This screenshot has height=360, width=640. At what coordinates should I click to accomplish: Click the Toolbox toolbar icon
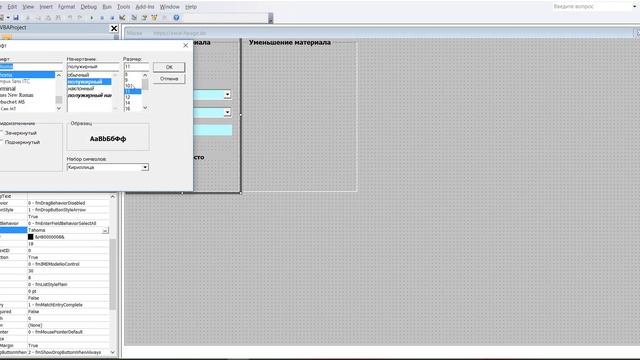point(164,18)
